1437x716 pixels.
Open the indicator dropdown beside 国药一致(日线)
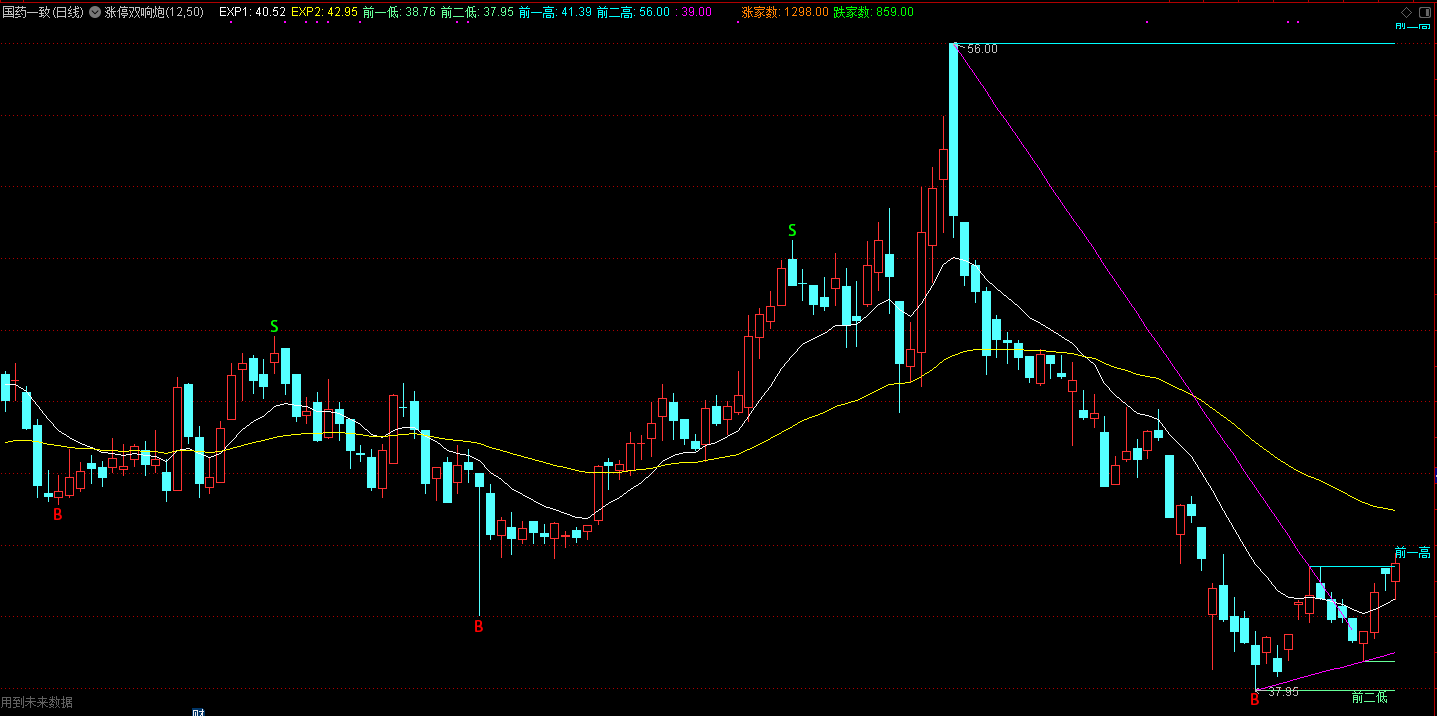[x=94, y=12]
